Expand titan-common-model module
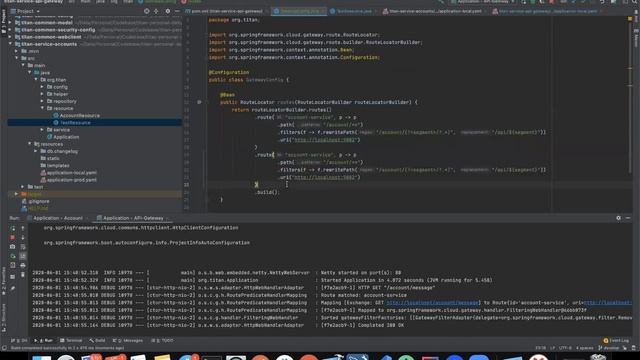 click(10, 23)
